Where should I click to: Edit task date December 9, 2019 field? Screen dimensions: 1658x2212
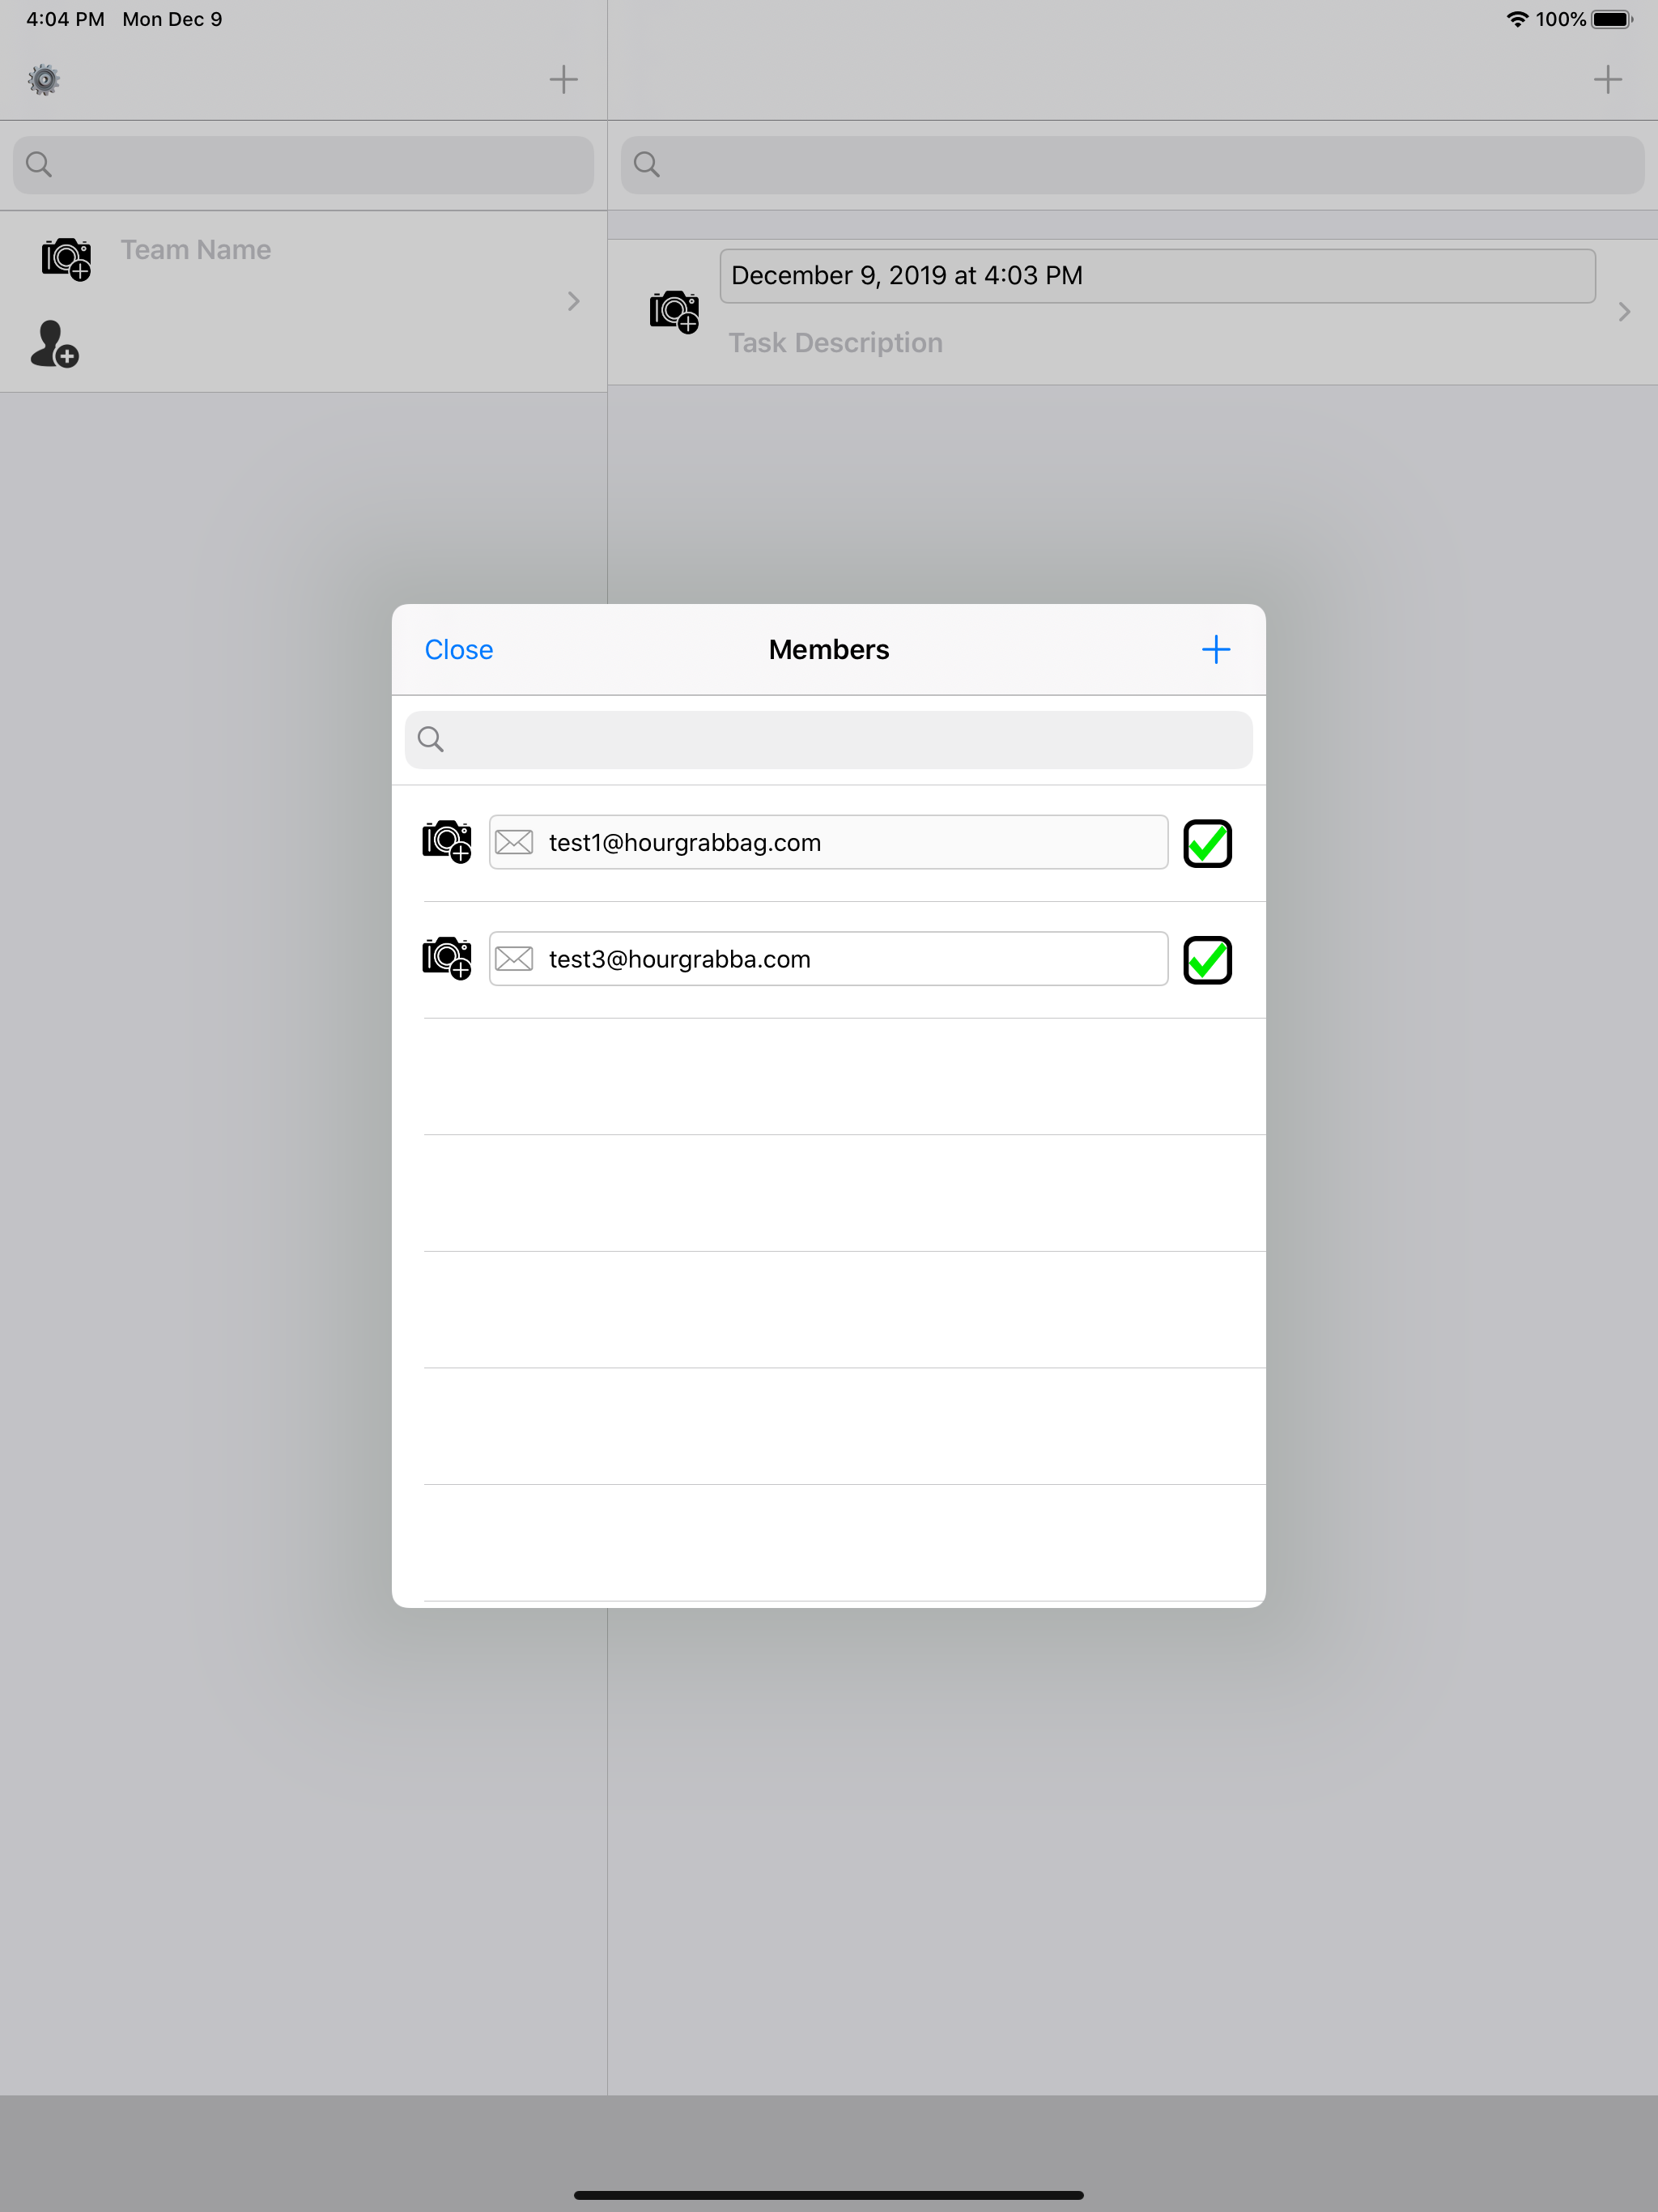click(x=1158, y=276)
